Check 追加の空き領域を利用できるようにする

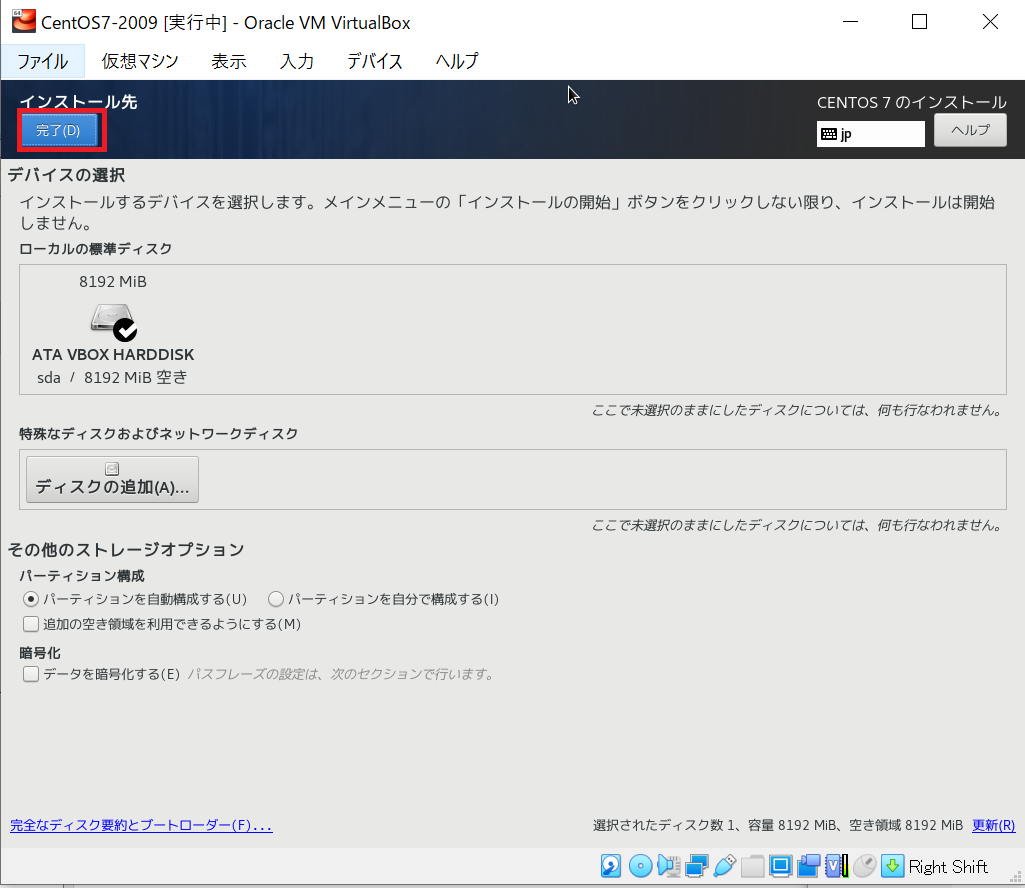tap(29, 624)
